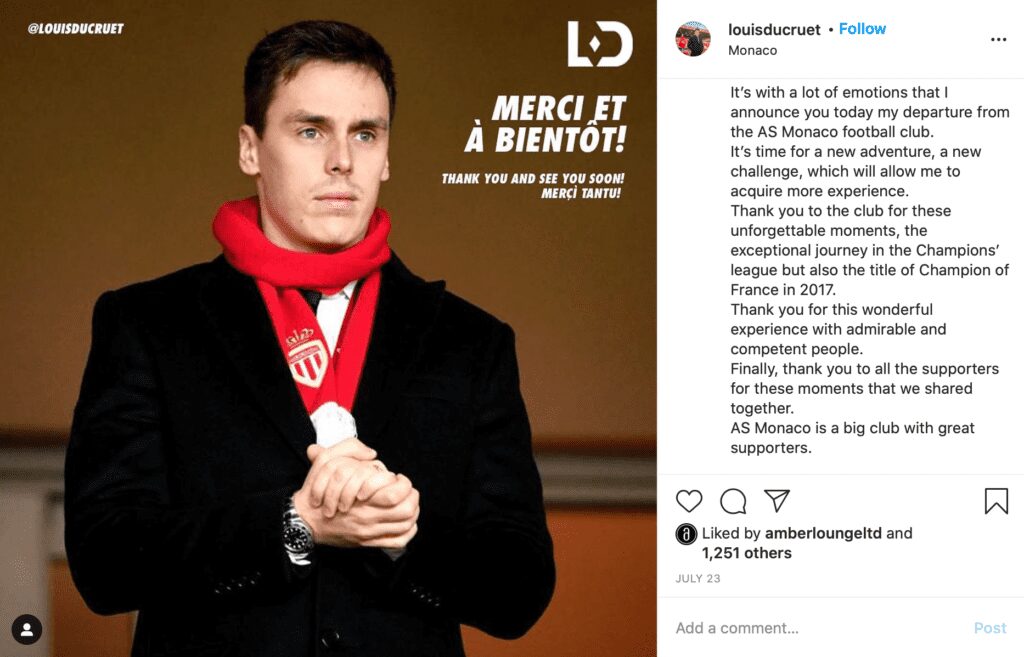Click the LD logo on the photo
1024x657 pixels.
(x=600, y=44)
